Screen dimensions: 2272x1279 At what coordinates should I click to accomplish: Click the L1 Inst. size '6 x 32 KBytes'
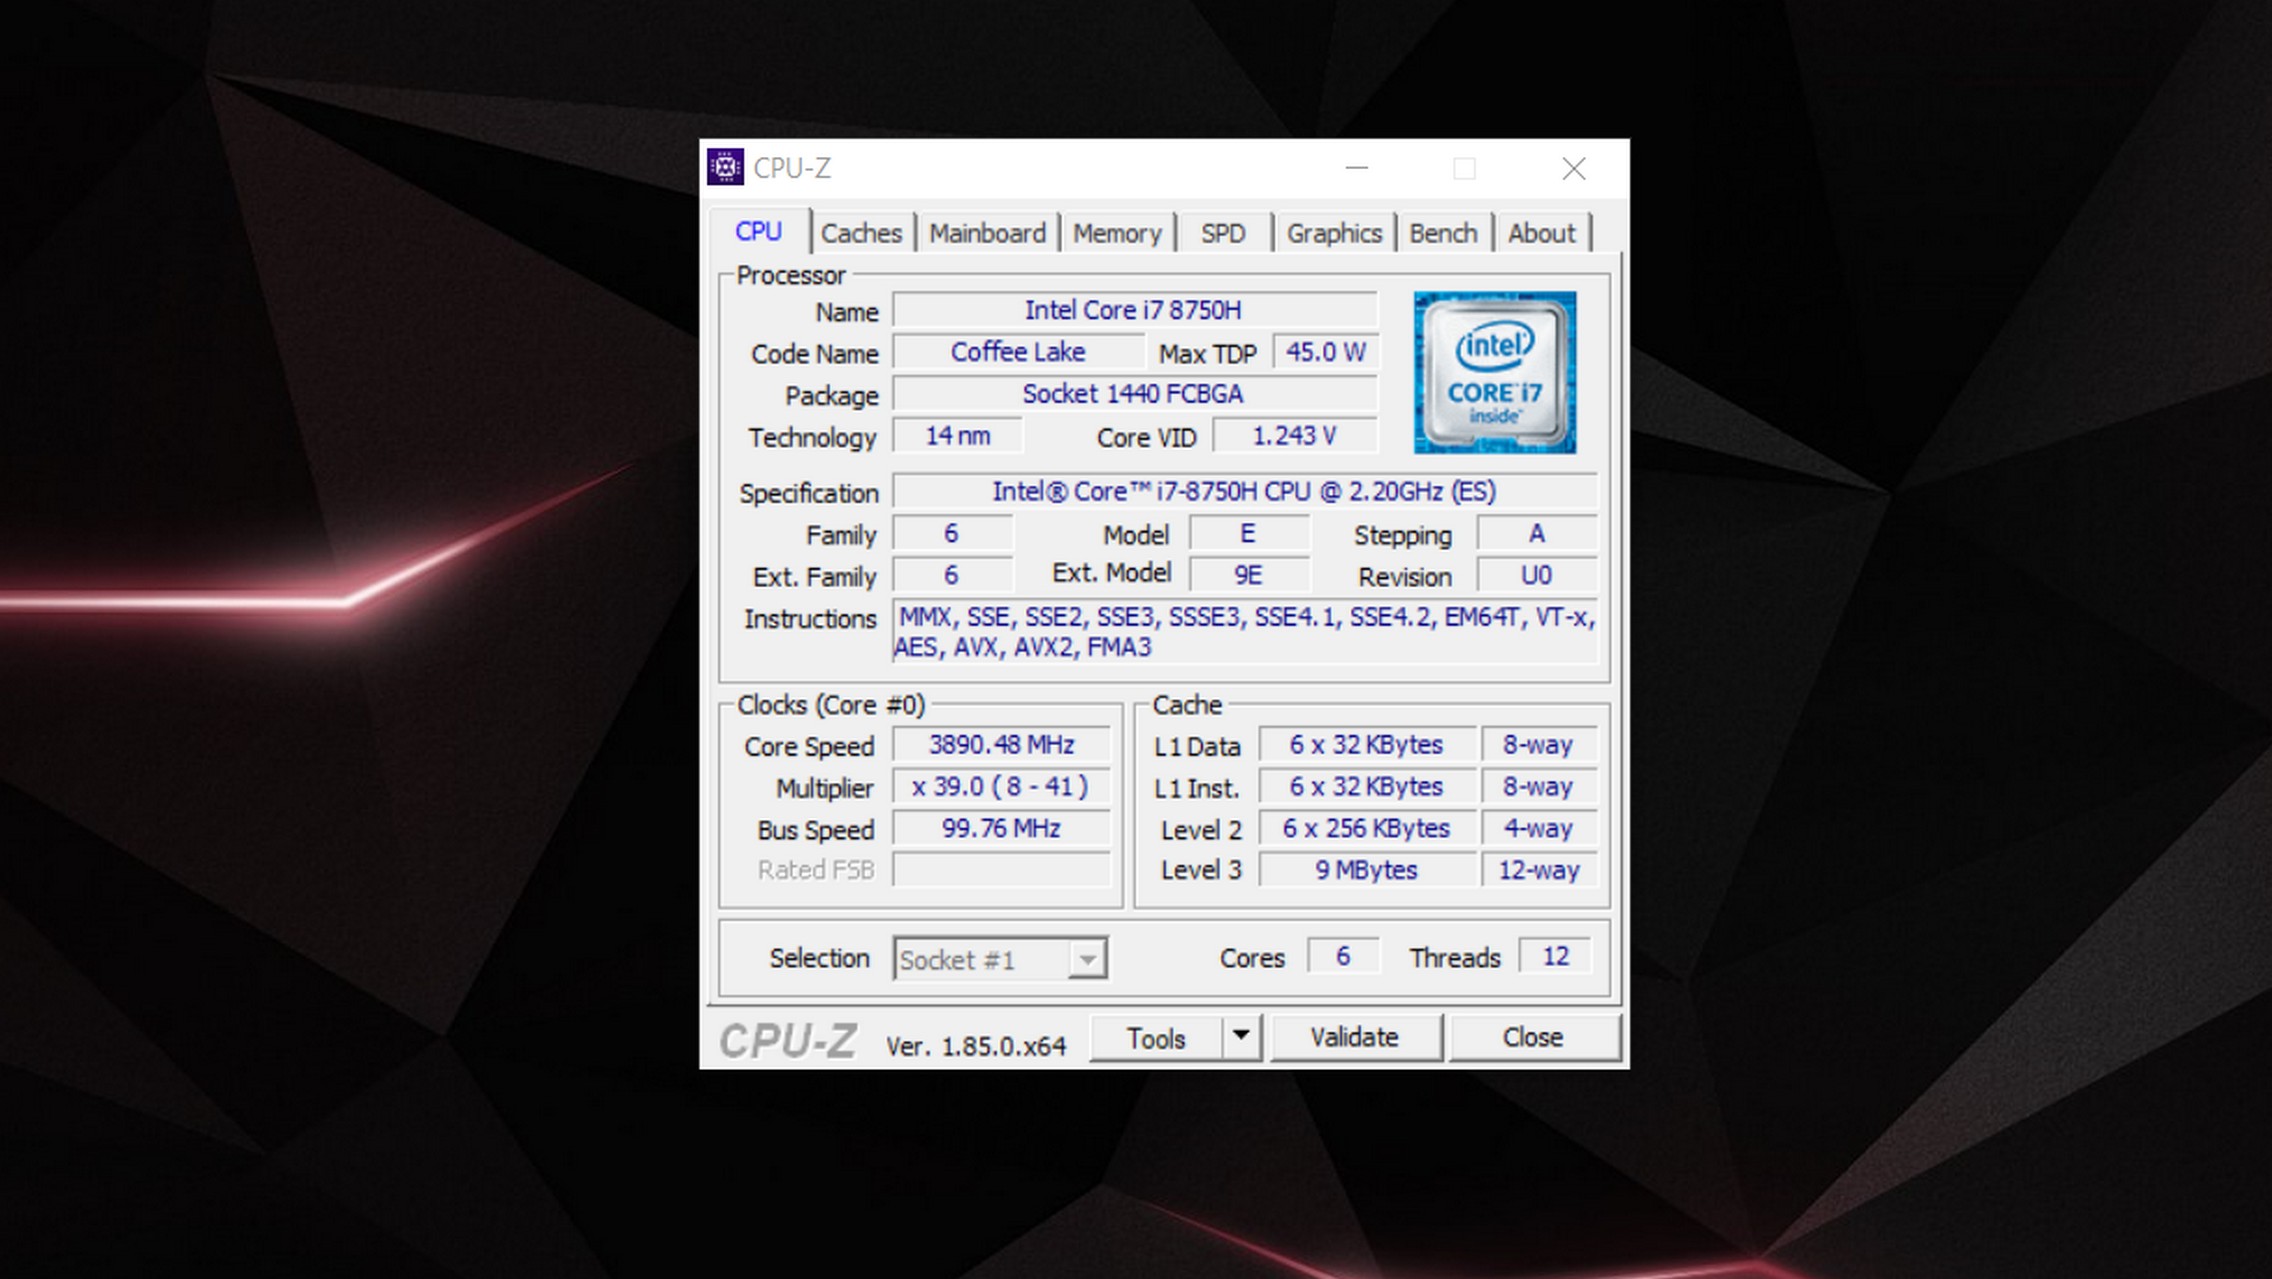click(x=1366, y=787)
